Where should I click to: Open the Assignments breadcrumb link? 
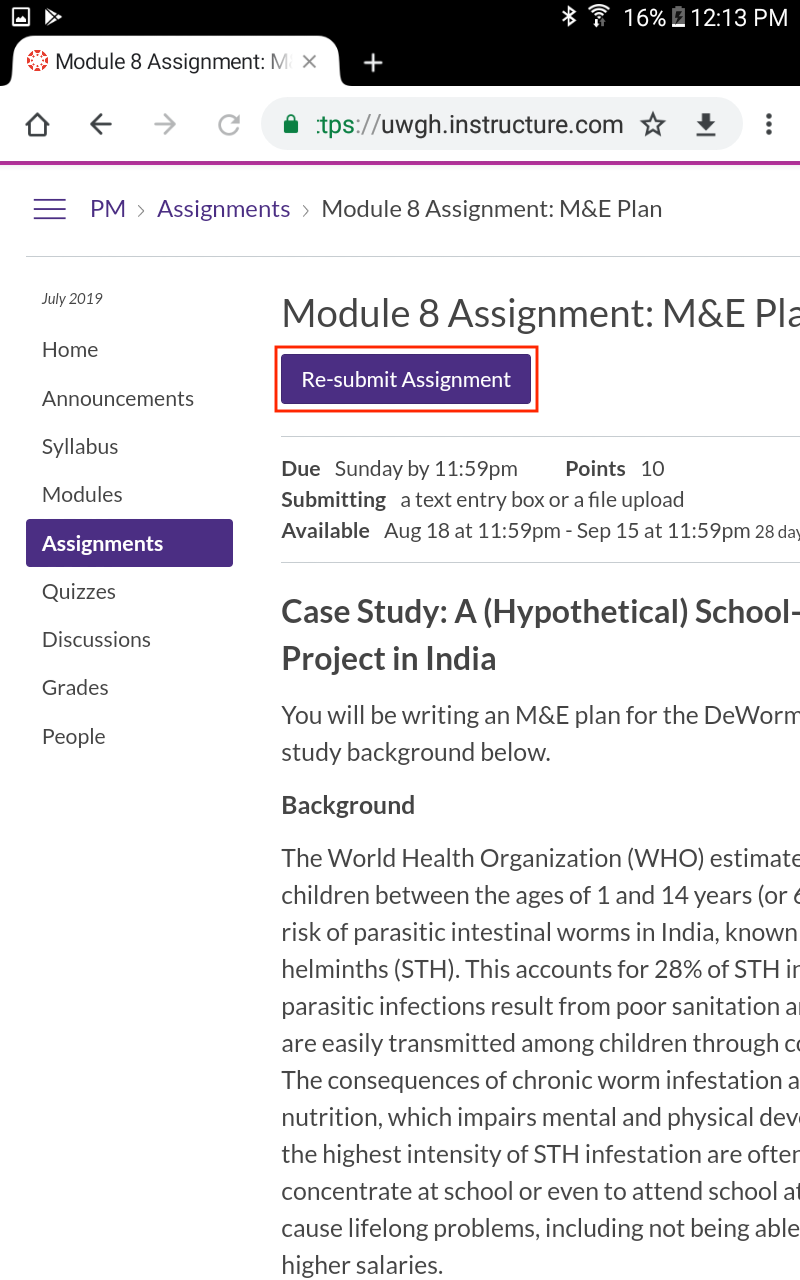pyautogui.click(x=224, y=209)
